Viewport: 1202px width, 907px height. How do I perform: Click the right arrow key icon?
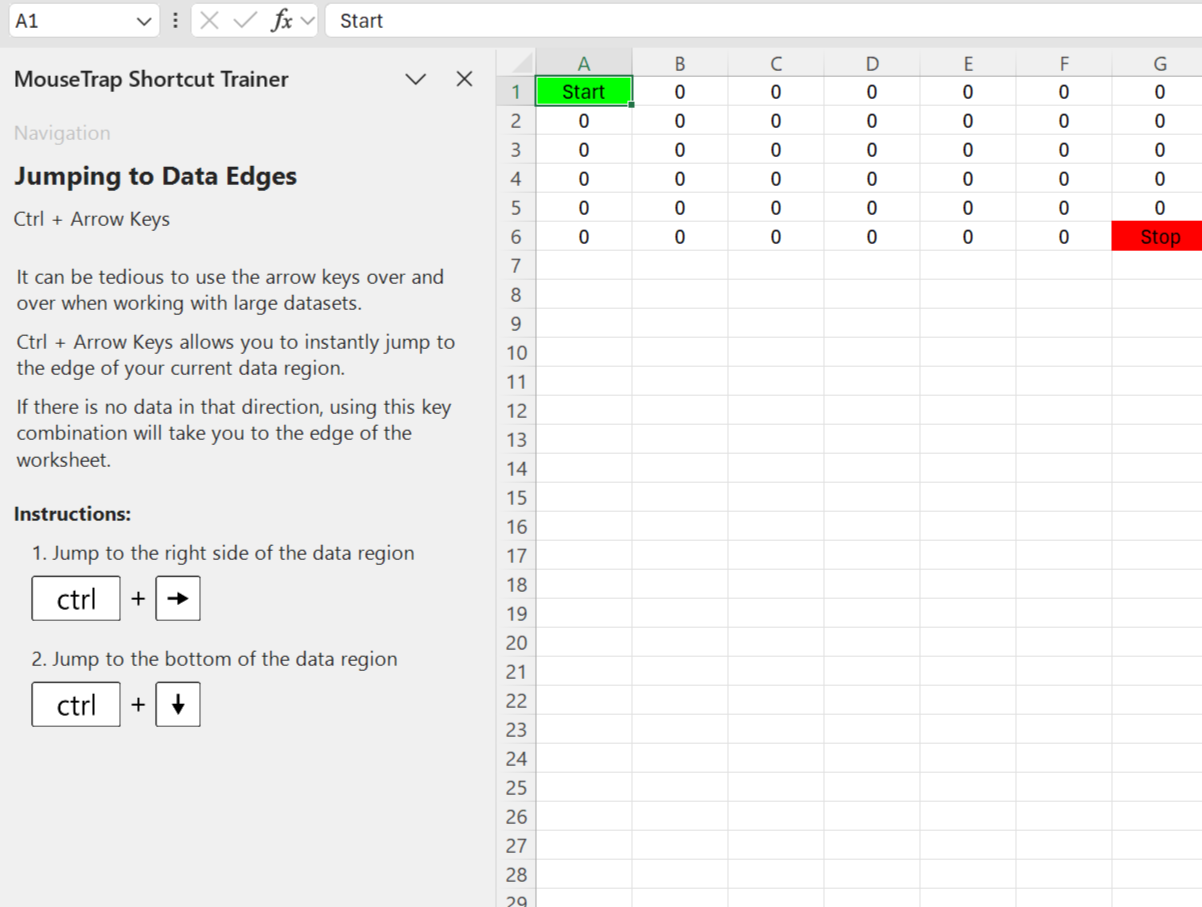tap(178, 598)
